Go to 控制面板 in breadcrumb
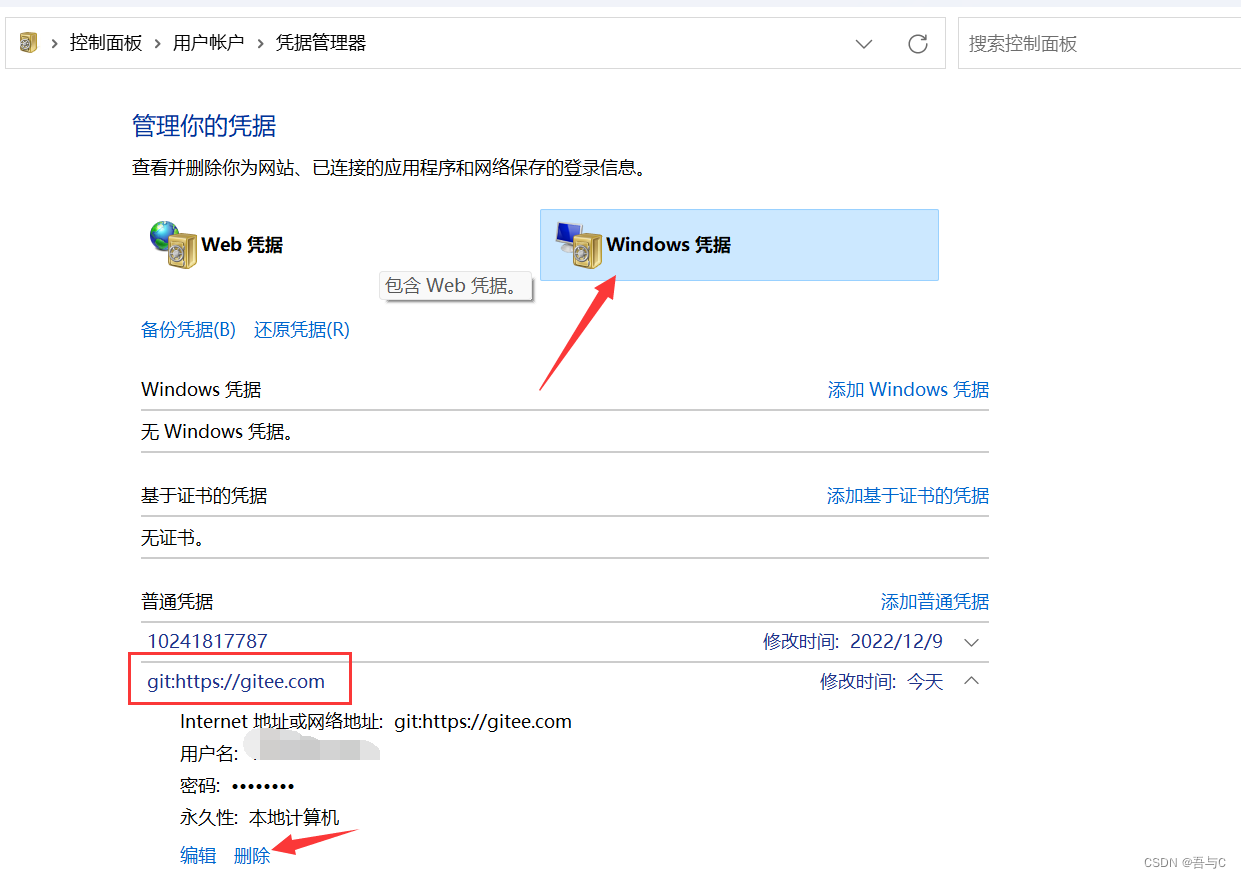1241x878 pixels. [106, 43]
